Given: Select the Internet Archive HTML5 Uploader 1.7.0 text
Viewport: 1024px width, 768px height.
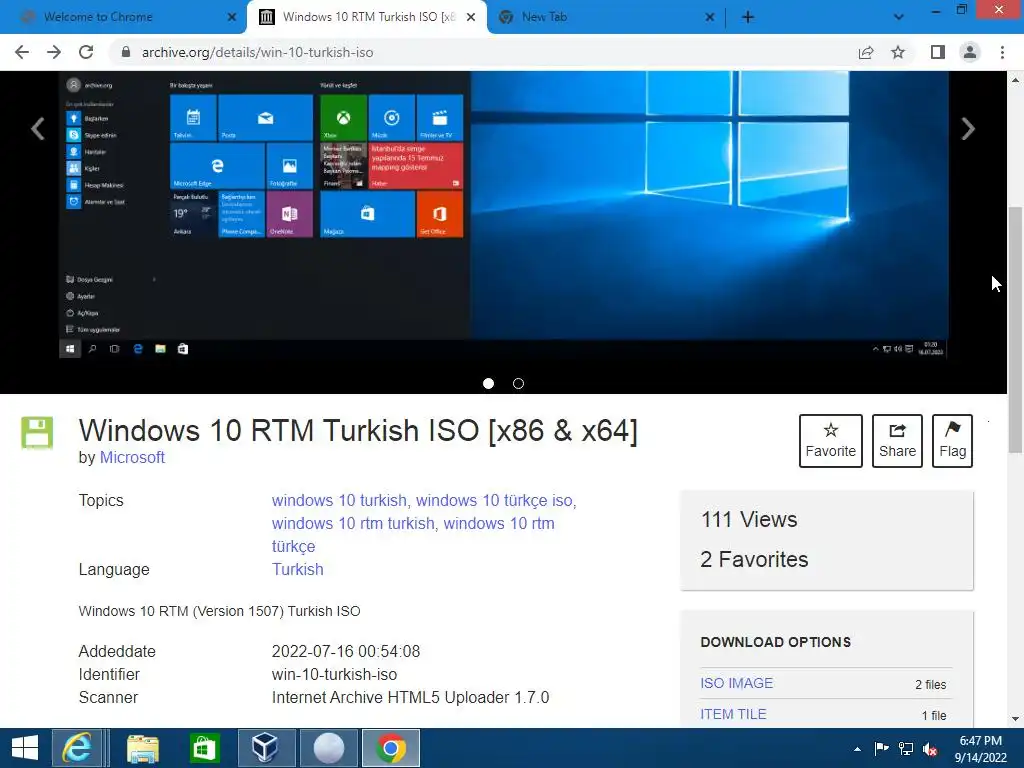Looking at the screenshot, I should click(x=411, y=697).
